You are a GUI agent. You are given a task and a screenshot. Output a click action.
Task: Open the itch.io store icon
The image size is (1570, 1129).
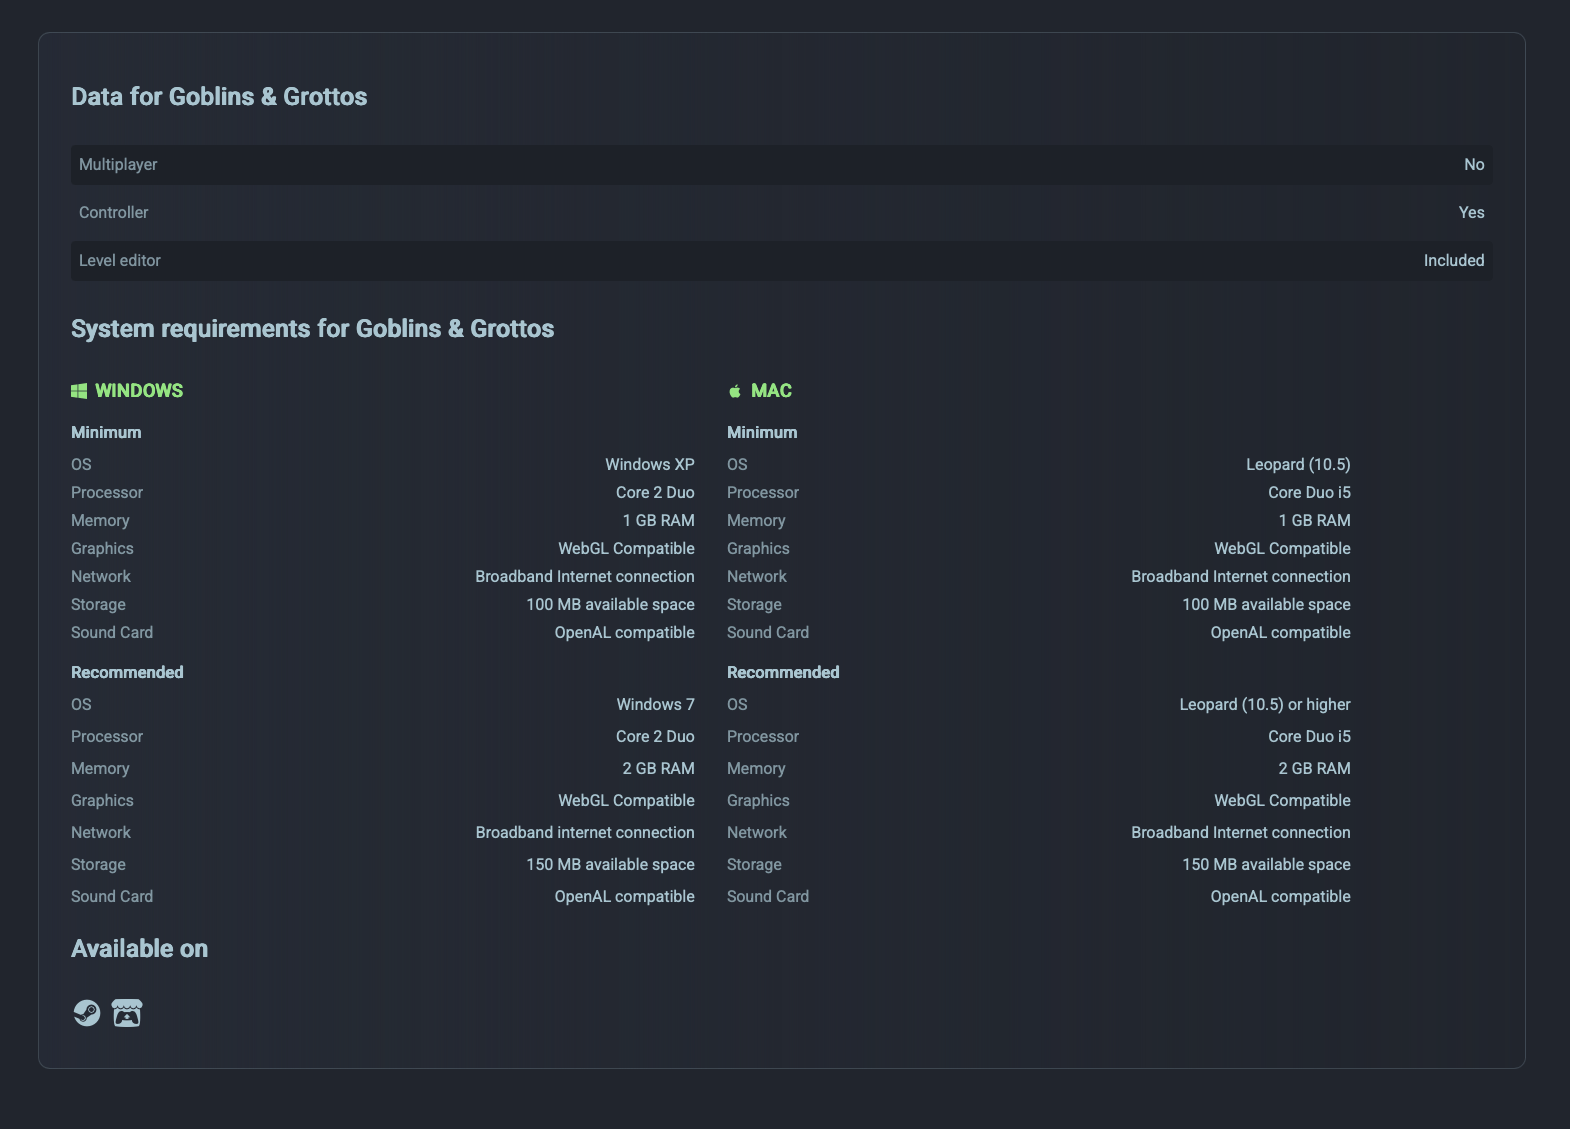[x=127, y=1013]
